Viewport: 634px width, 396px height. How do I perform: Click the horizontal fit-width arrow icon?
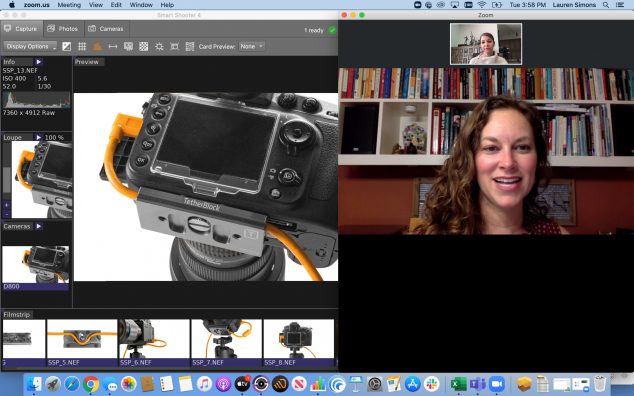tap(113, 47)
